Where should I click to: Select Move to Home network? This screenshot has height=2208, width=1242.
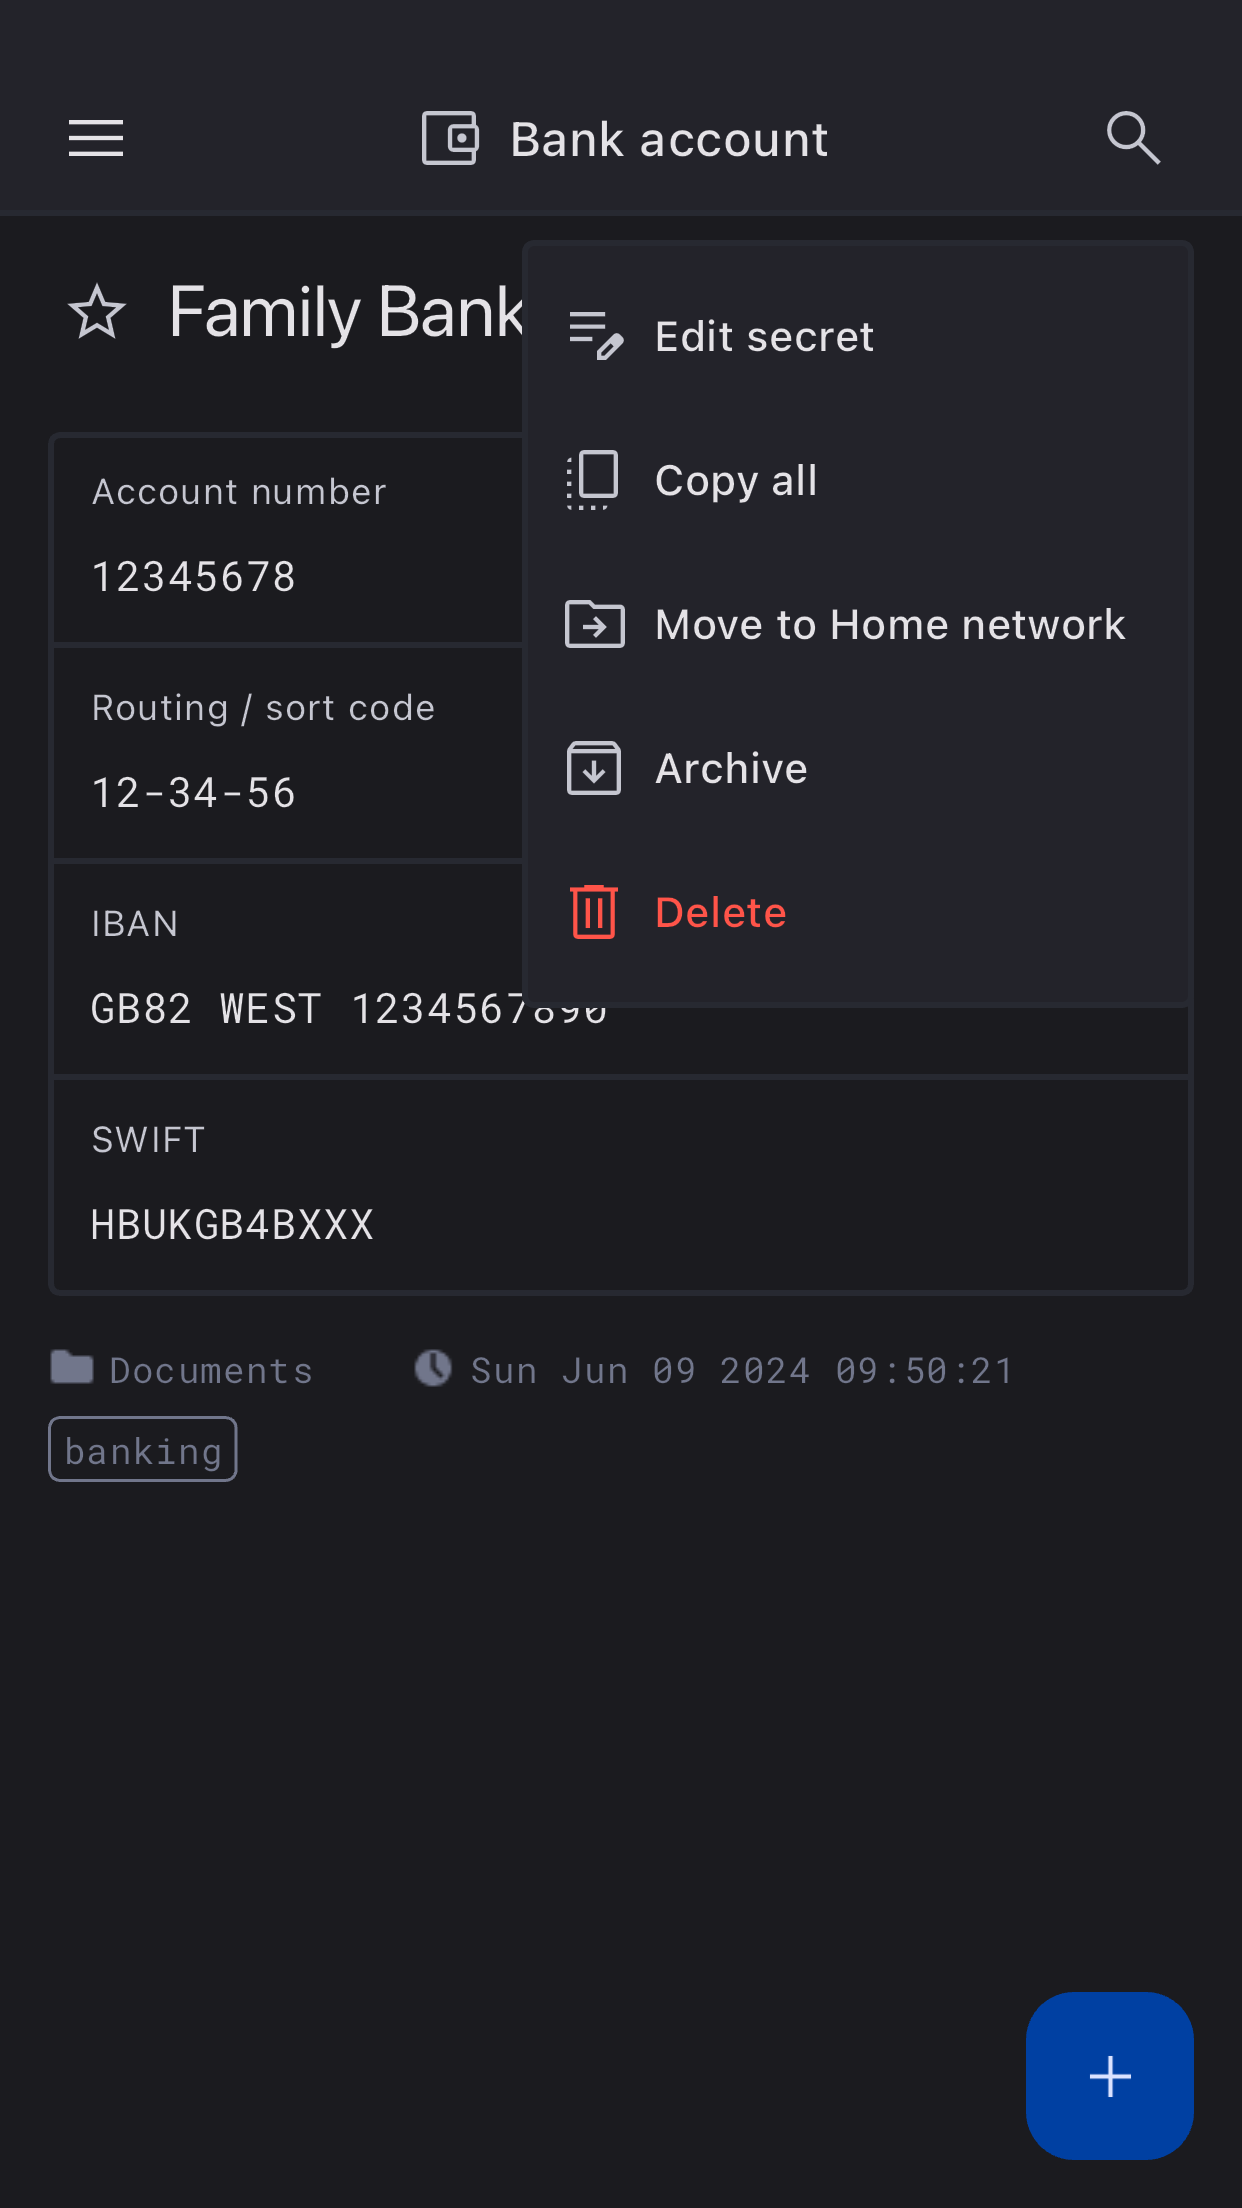(x=889, y=625)
